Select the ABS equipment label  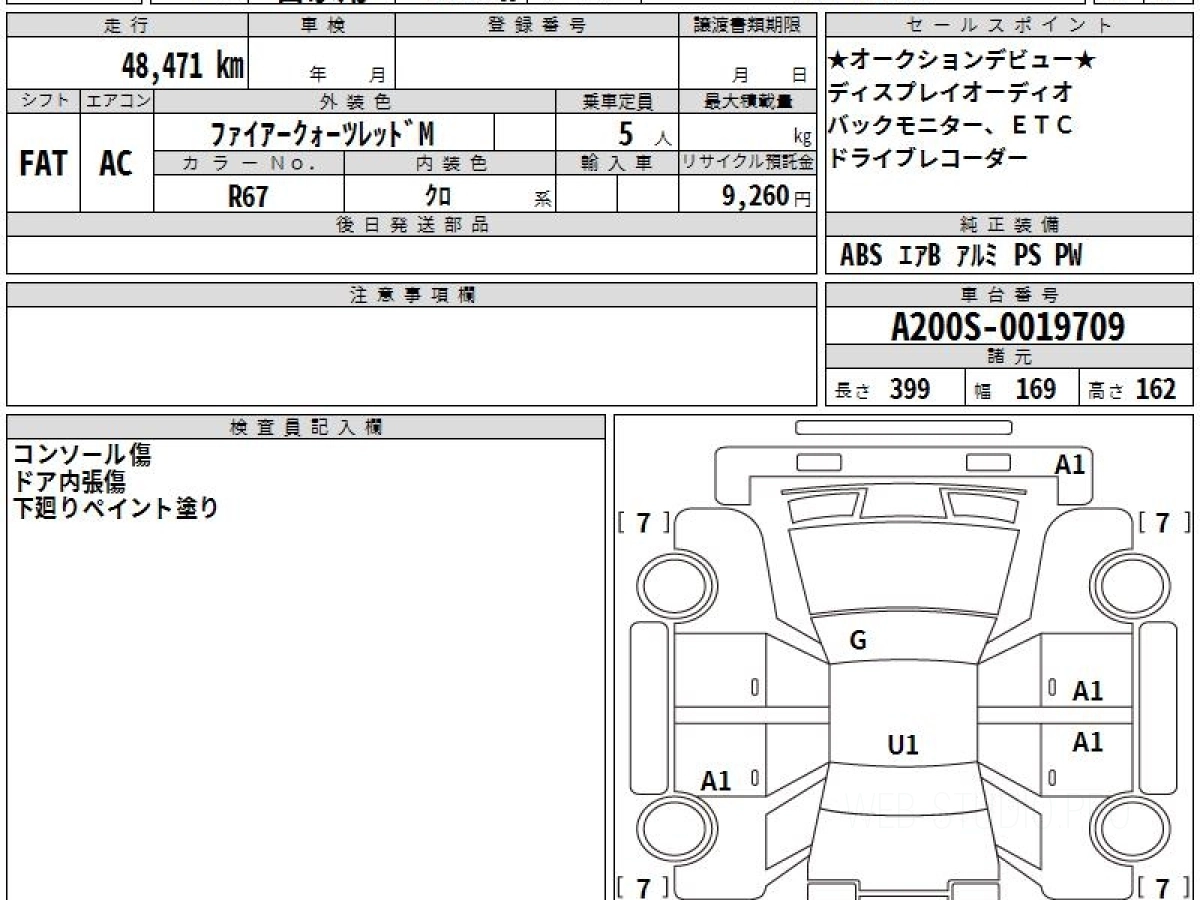click(x=861, y=256)
